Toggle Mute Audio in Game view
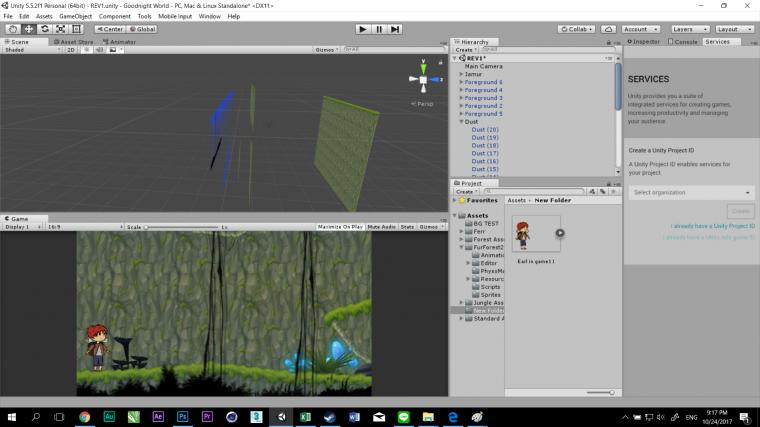The width and height of the screenshot is (760, 427). point(381,227)
